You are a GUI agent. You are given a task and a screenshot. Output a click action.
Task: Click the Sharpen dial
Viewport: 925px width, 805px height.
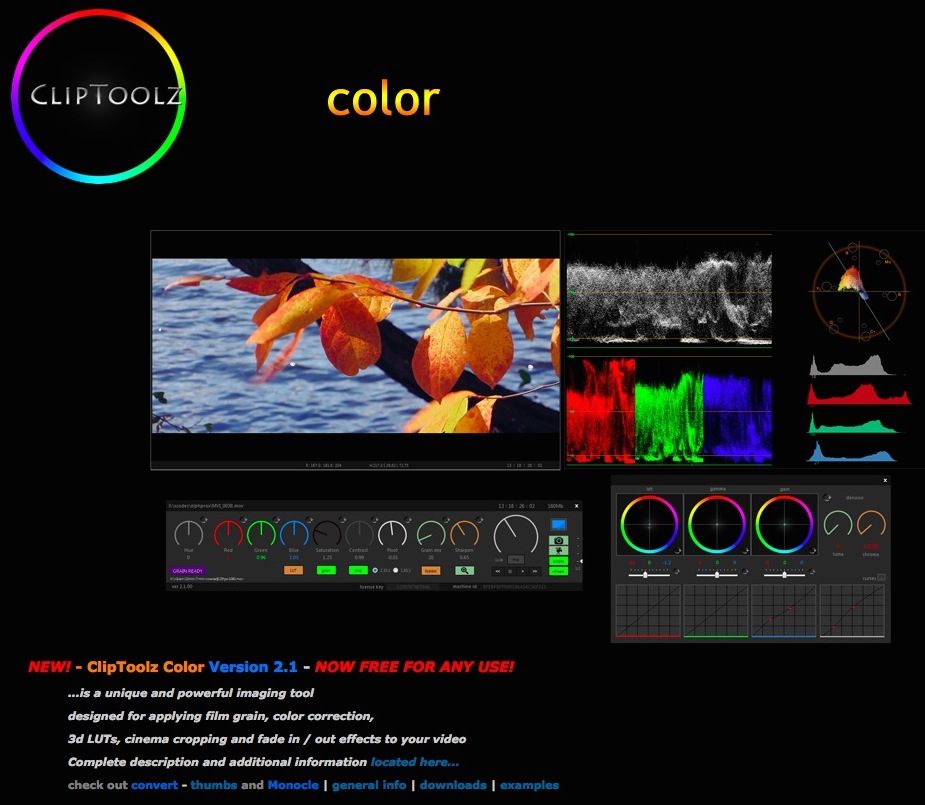(x=464, y=533)
